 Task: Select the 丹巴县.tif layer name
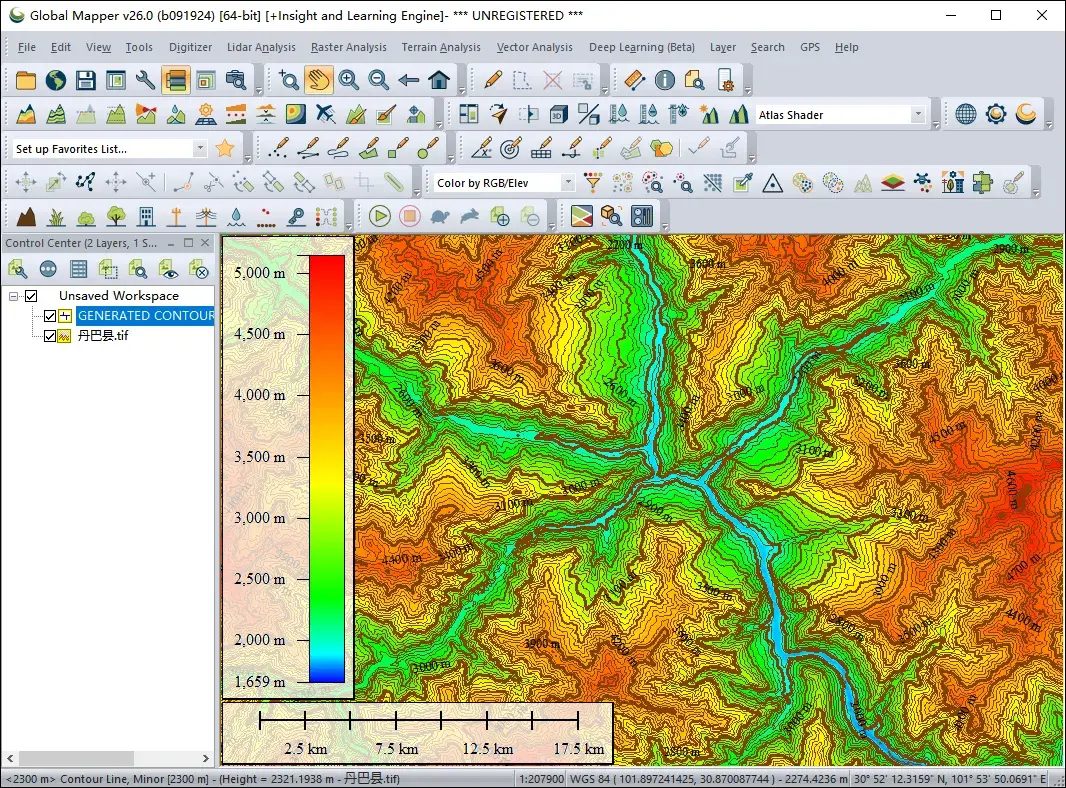[103, 336]
